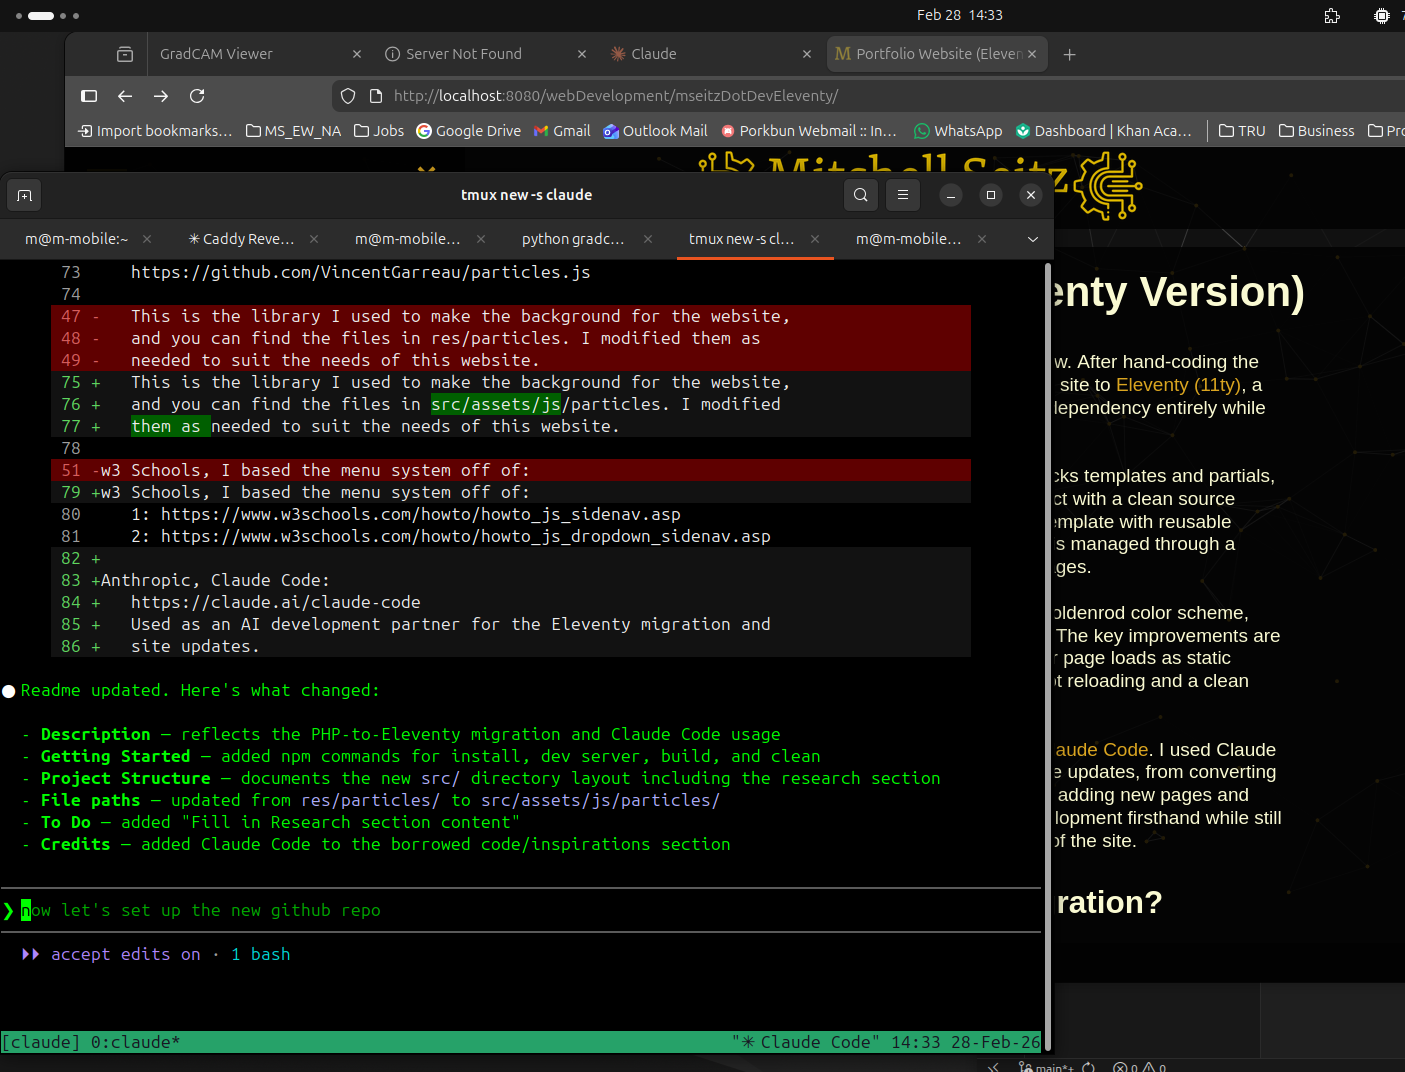This screenshot has height=1072, width=1405.
Task: Open the Gmail bookmark
Action: point(562,130)
